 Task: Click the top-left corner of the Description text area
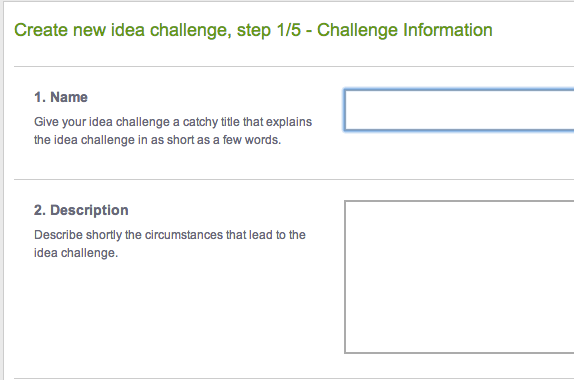(346, 202)
